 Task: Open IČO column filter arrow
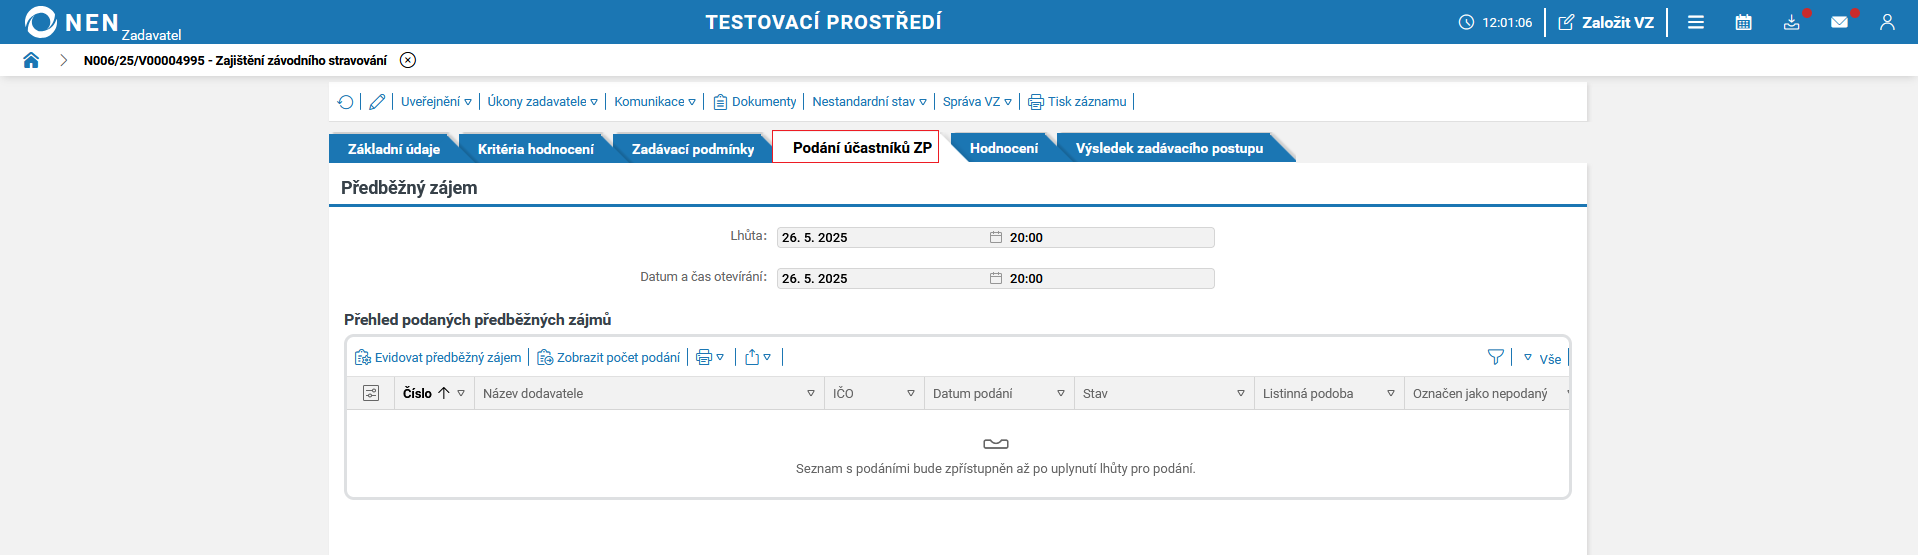(911, 394)
